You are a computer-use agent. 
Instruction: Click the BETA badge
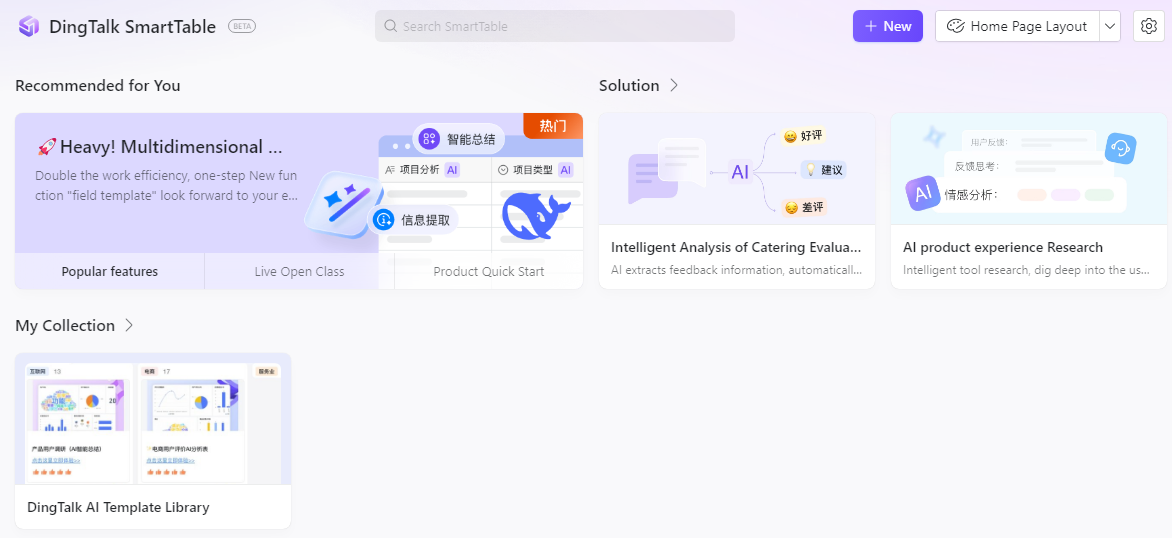tap(241, 26)
